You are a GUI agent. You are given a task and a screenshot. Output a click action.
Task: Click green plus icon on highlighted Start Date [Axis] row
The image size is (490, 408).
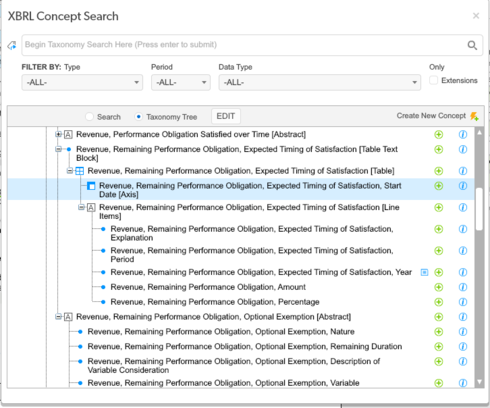click(x=439, y=186)
